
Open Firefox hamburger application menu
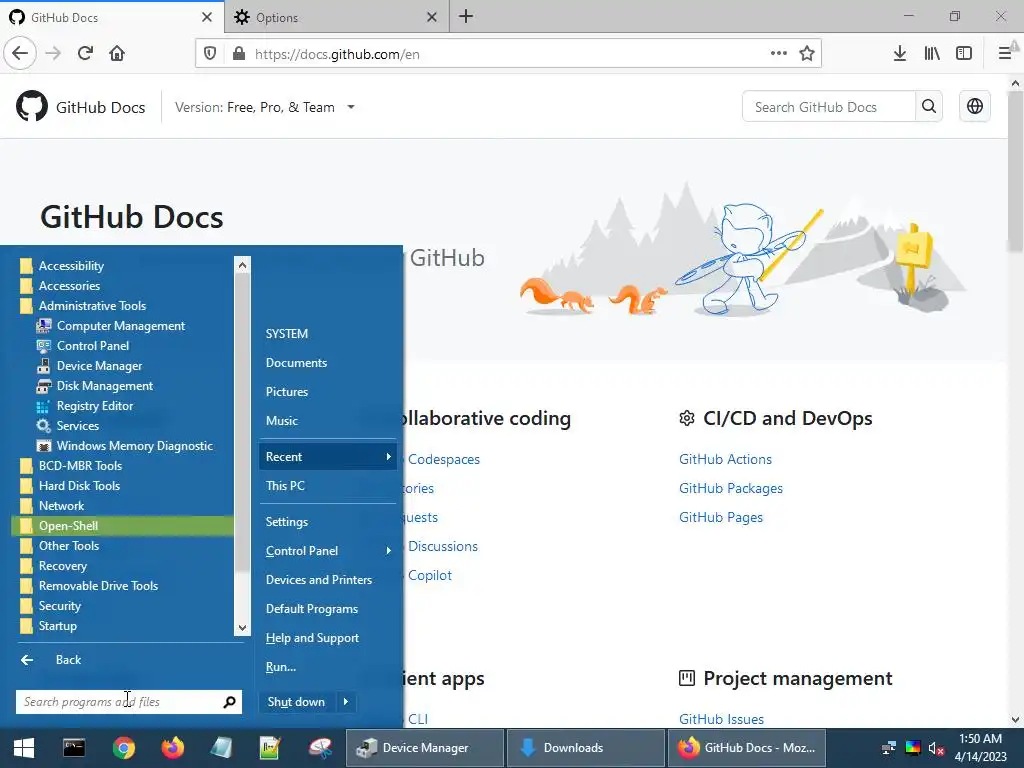[1004, 54]
